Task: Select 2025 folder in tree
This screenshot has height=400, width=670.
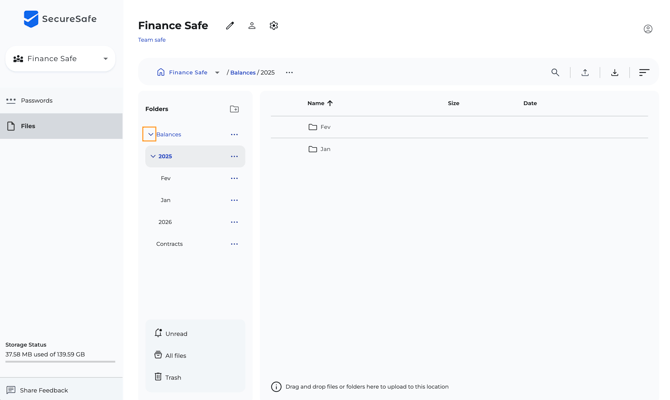Action: pos(165,156)
